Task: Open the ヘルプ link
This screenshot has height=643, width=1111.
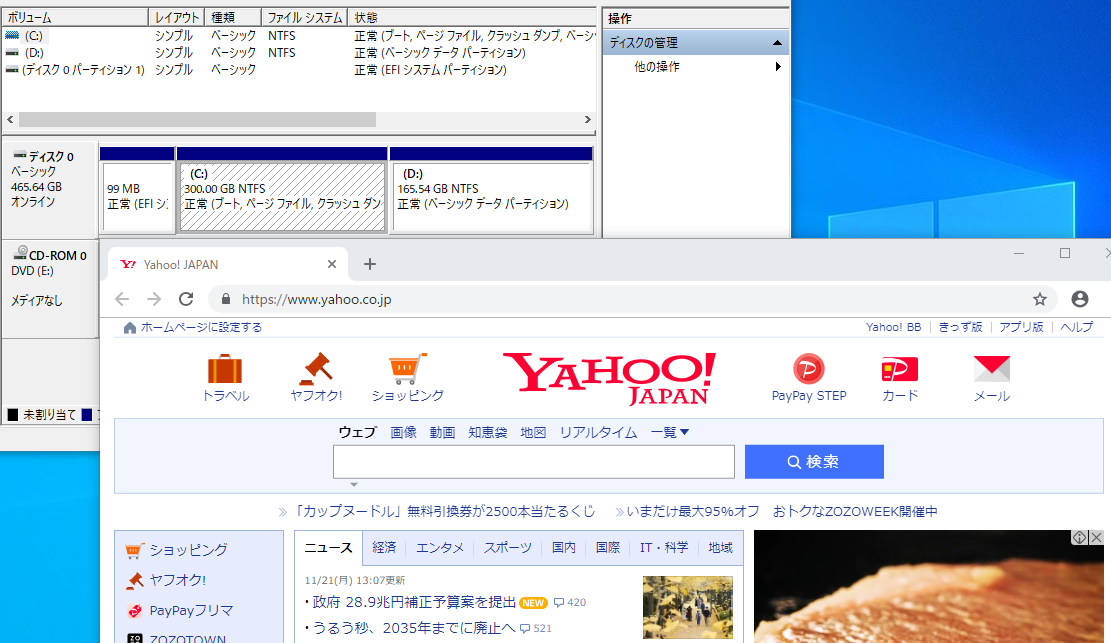Action: pyautogui.click(x=1076, y=327)
